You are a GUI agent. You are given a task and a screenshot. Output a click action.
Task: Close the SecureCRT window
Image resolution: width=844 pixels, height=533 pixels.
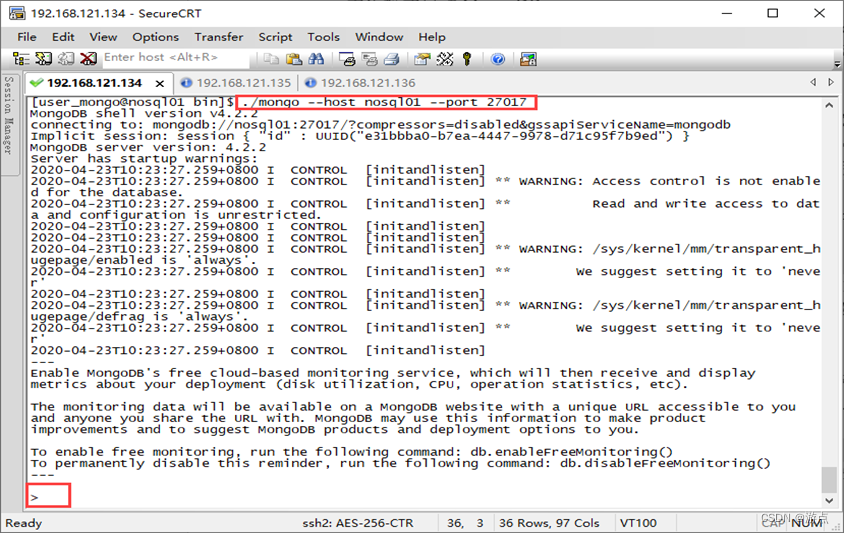(x=819, y=13)
